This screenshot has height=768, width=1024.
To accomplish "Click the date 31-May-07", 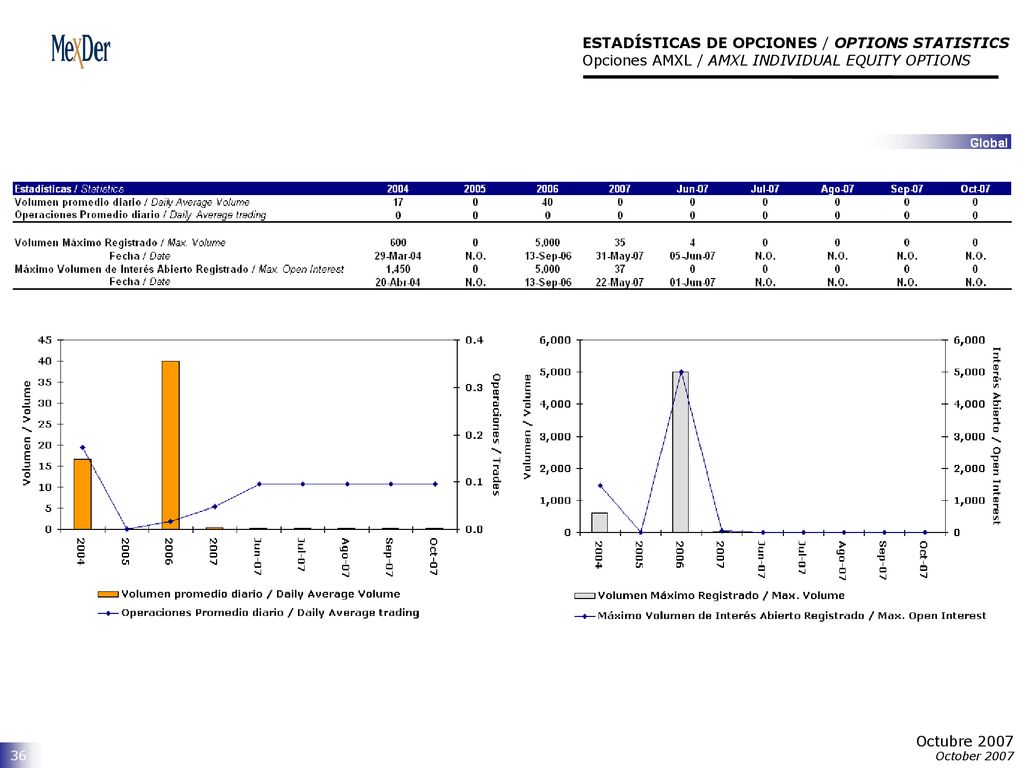I will point(620,256).
